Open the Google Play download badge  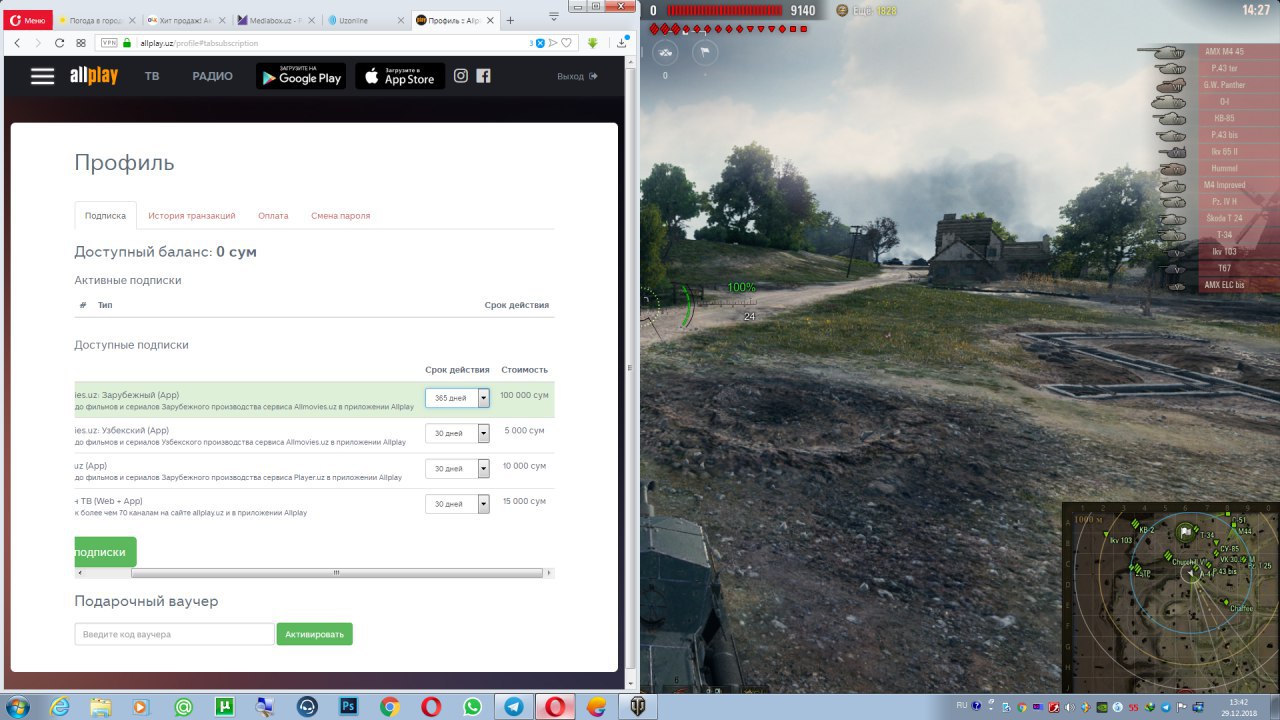tap(301, 76)
